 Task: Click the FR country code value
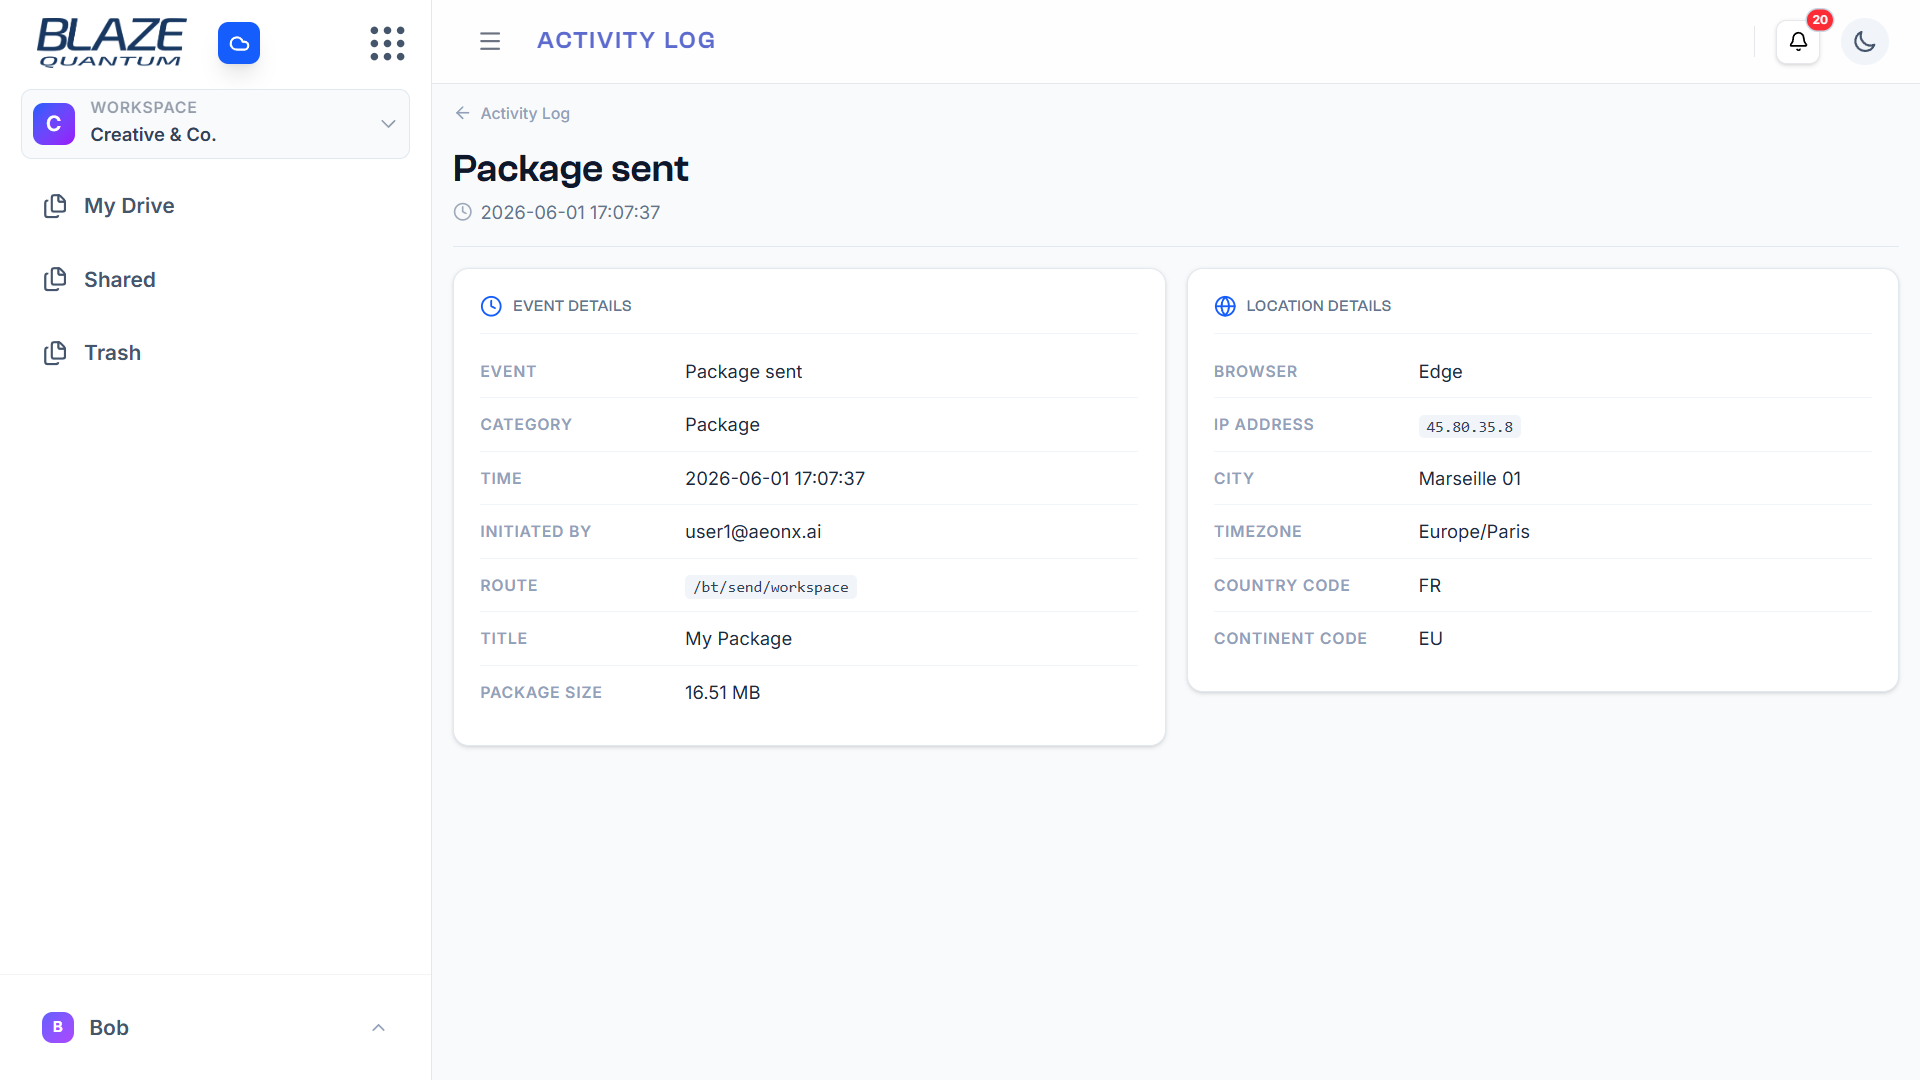pyautogui.click(x=1430, y=586)
